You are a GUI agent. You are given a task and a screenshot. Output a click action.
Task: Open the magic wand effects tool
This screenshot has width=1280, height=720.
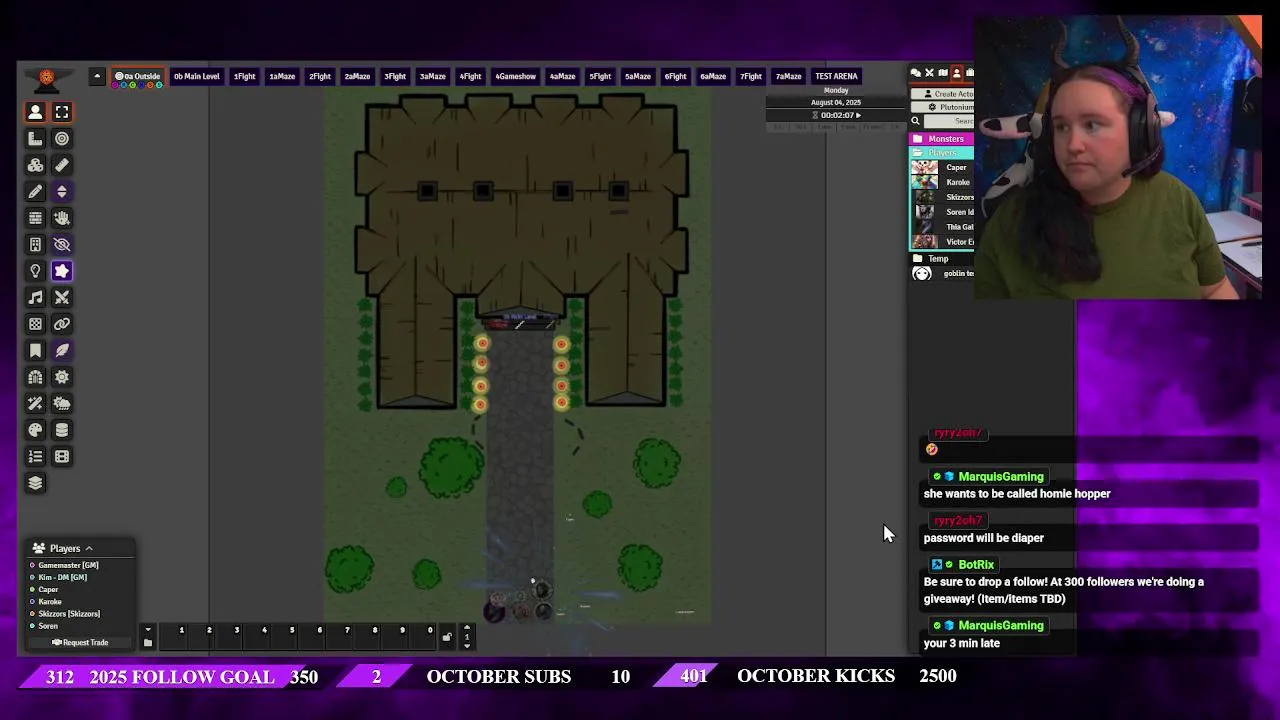35,404
